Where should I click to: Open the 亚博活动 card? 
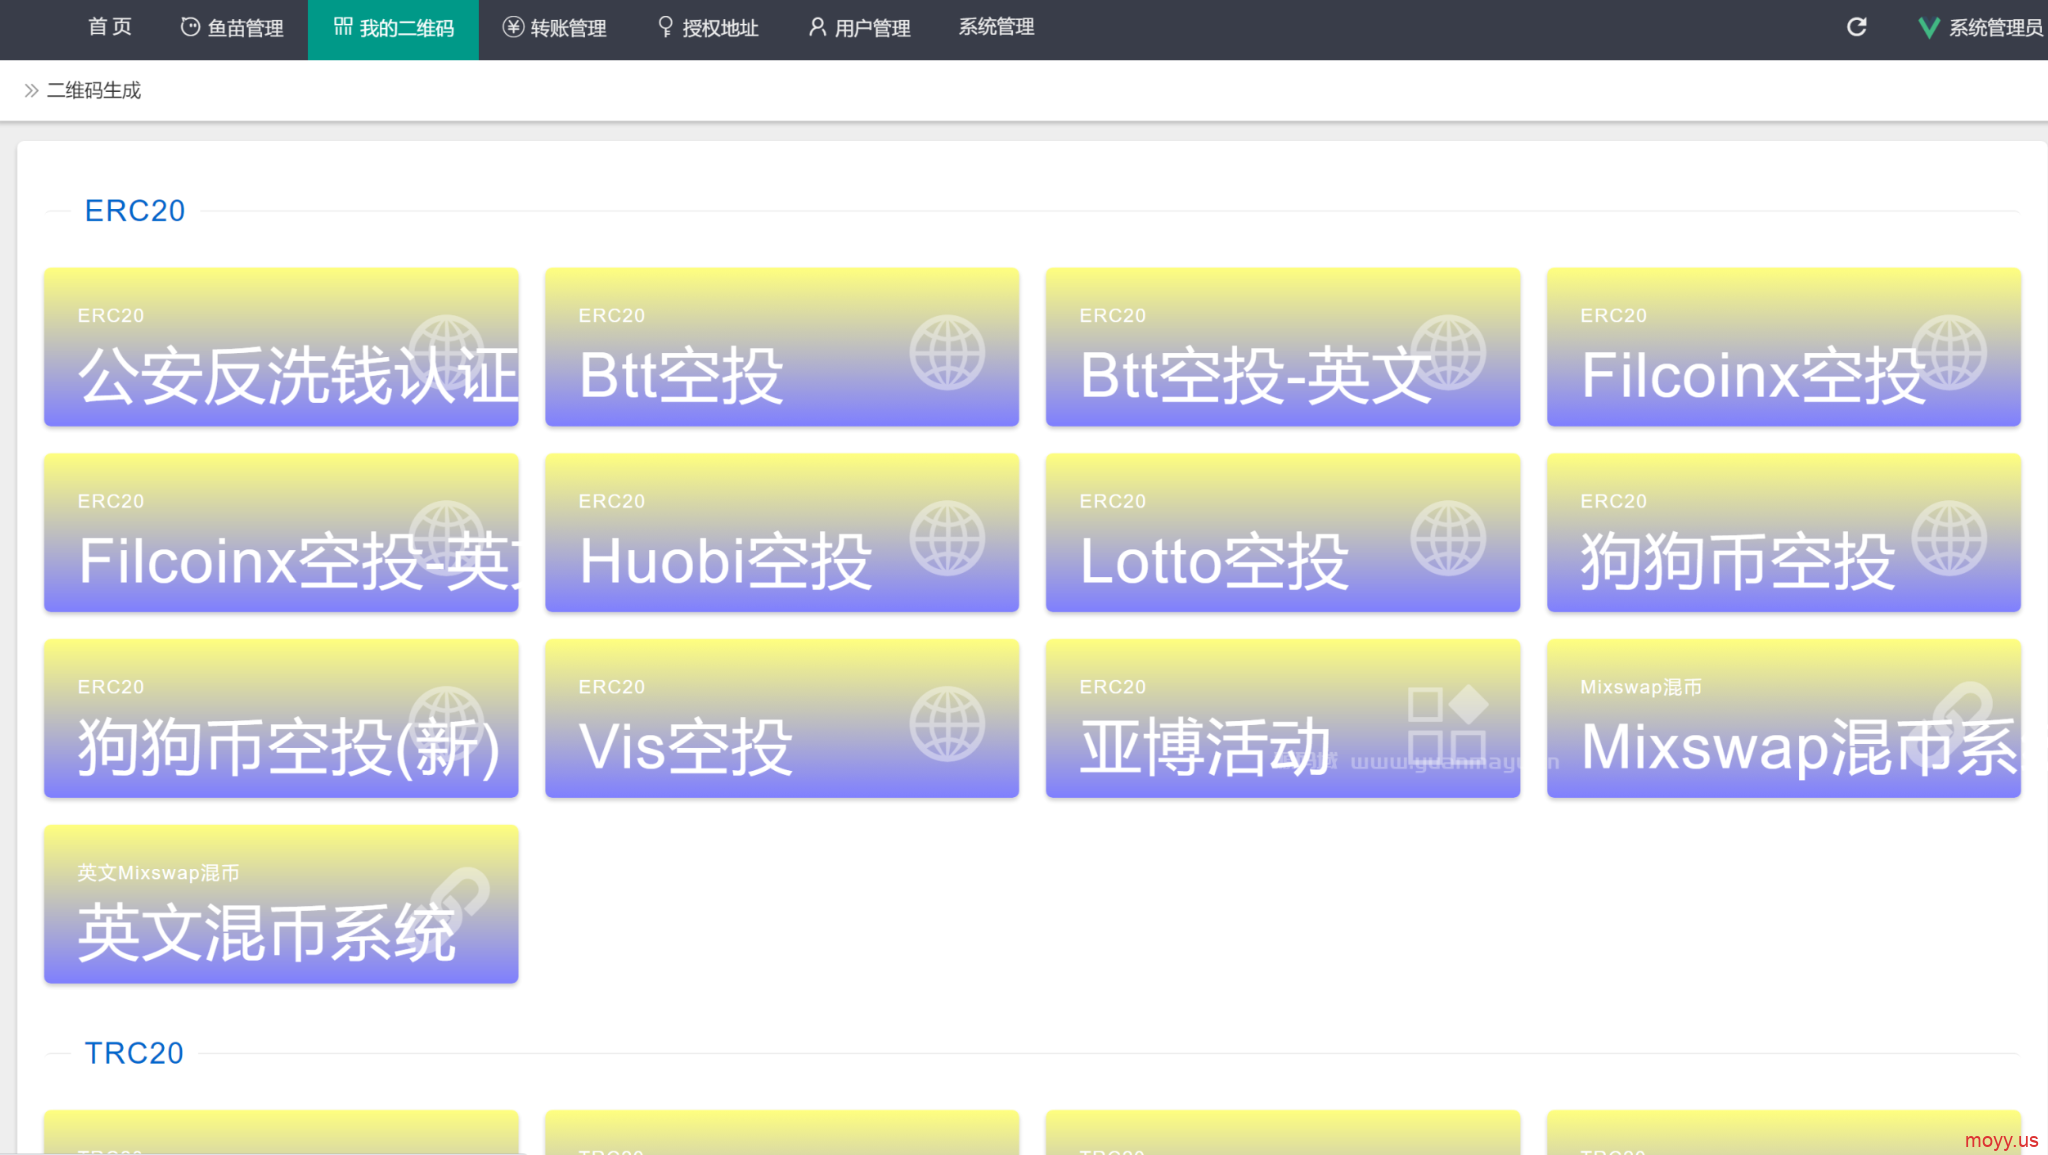(1283, 718)
